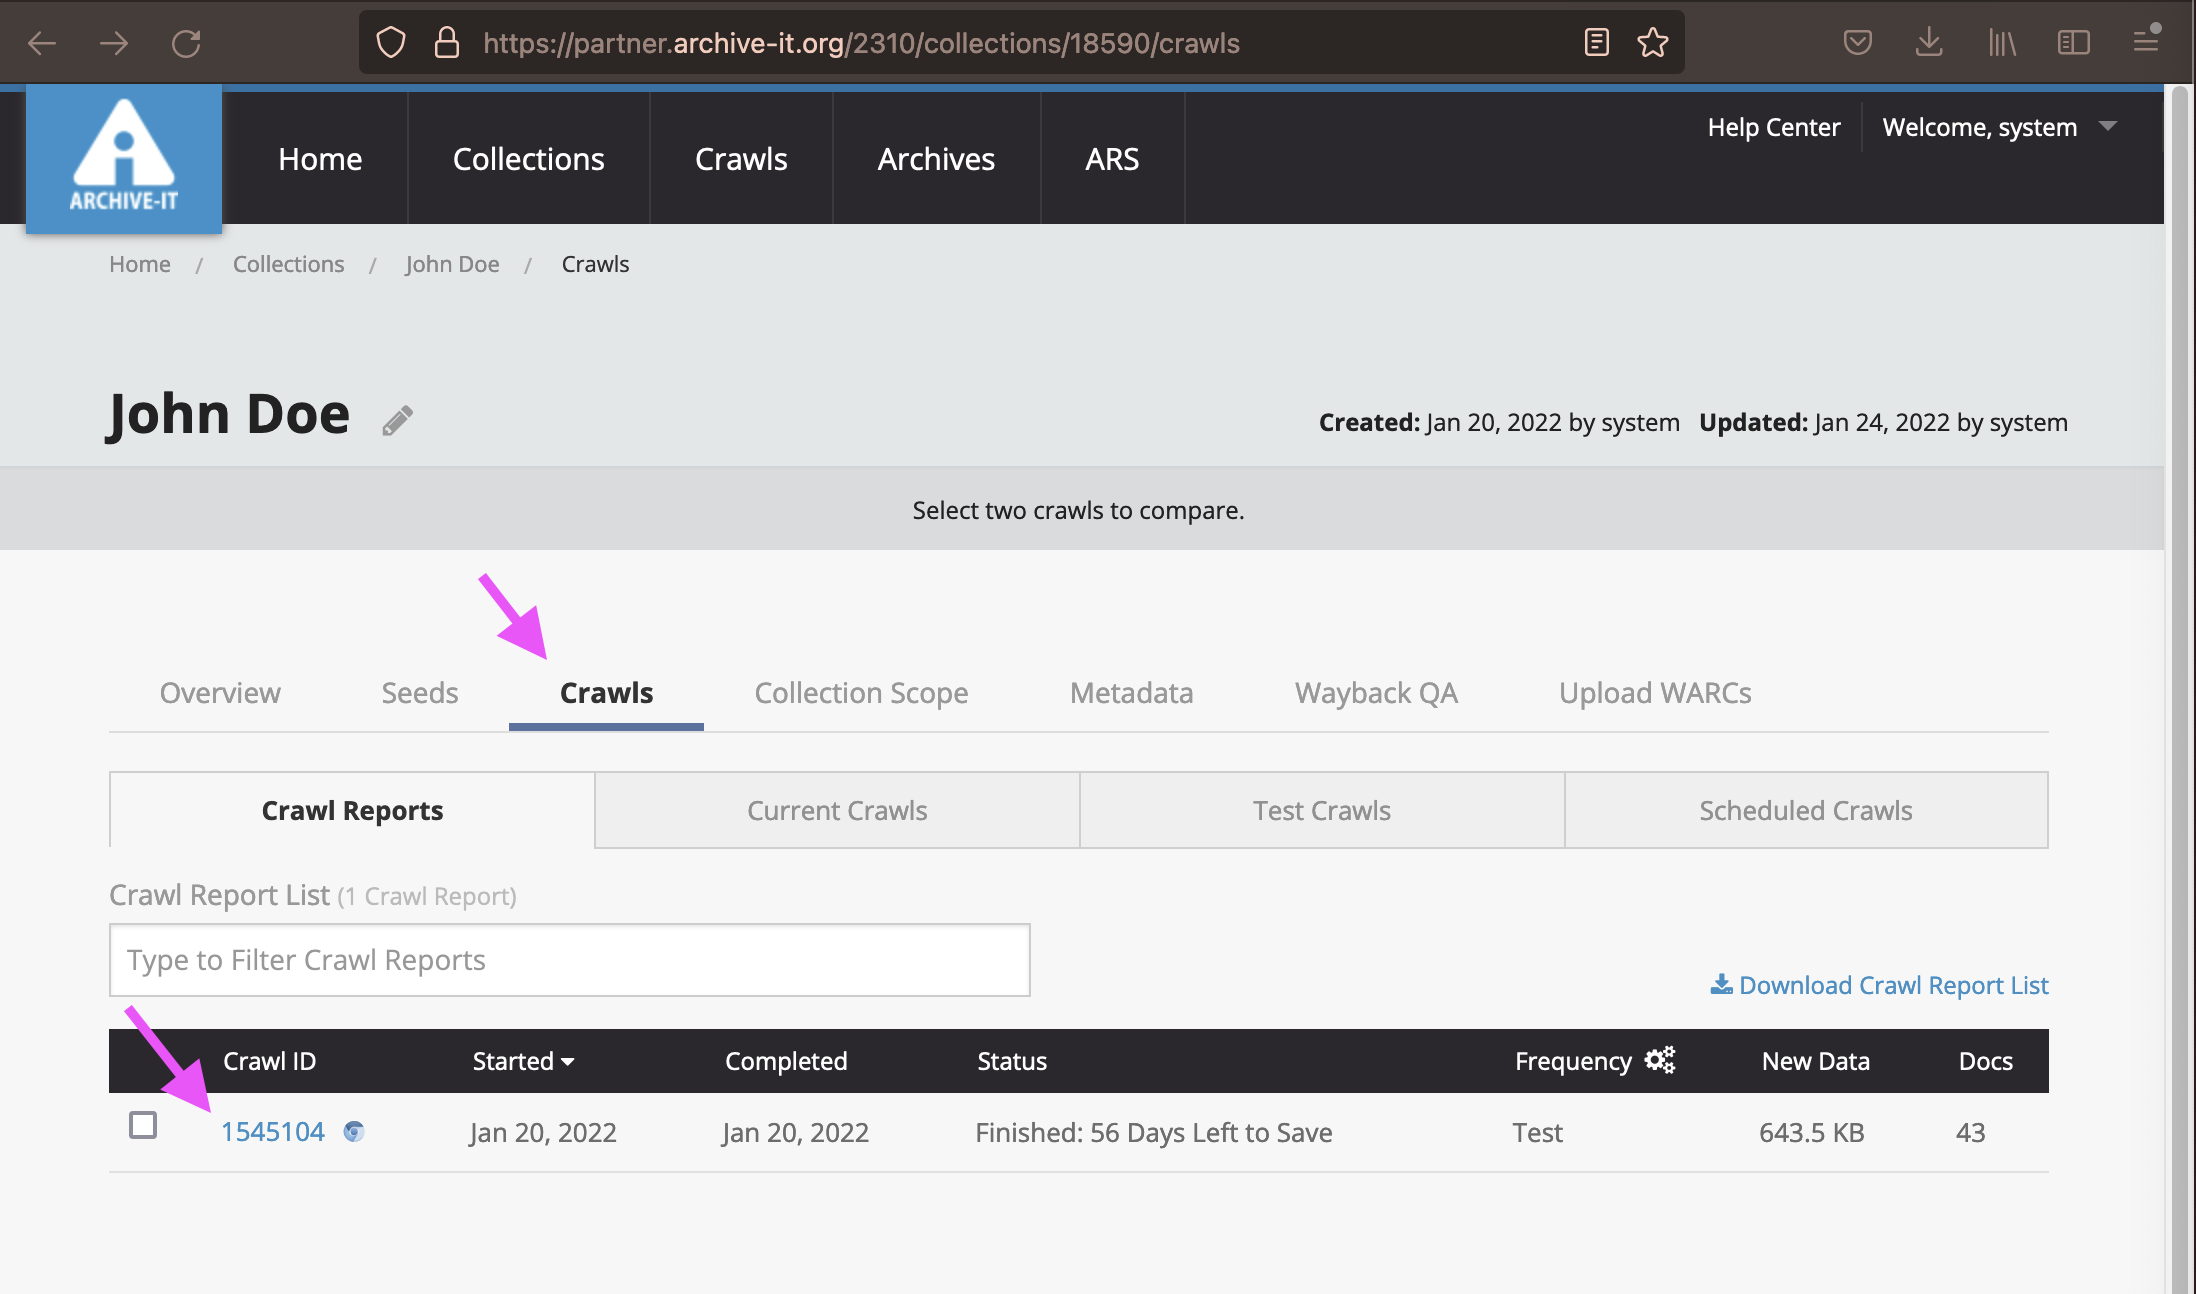Click the browser icon next to crawl 1545104

coord(353,1132)
